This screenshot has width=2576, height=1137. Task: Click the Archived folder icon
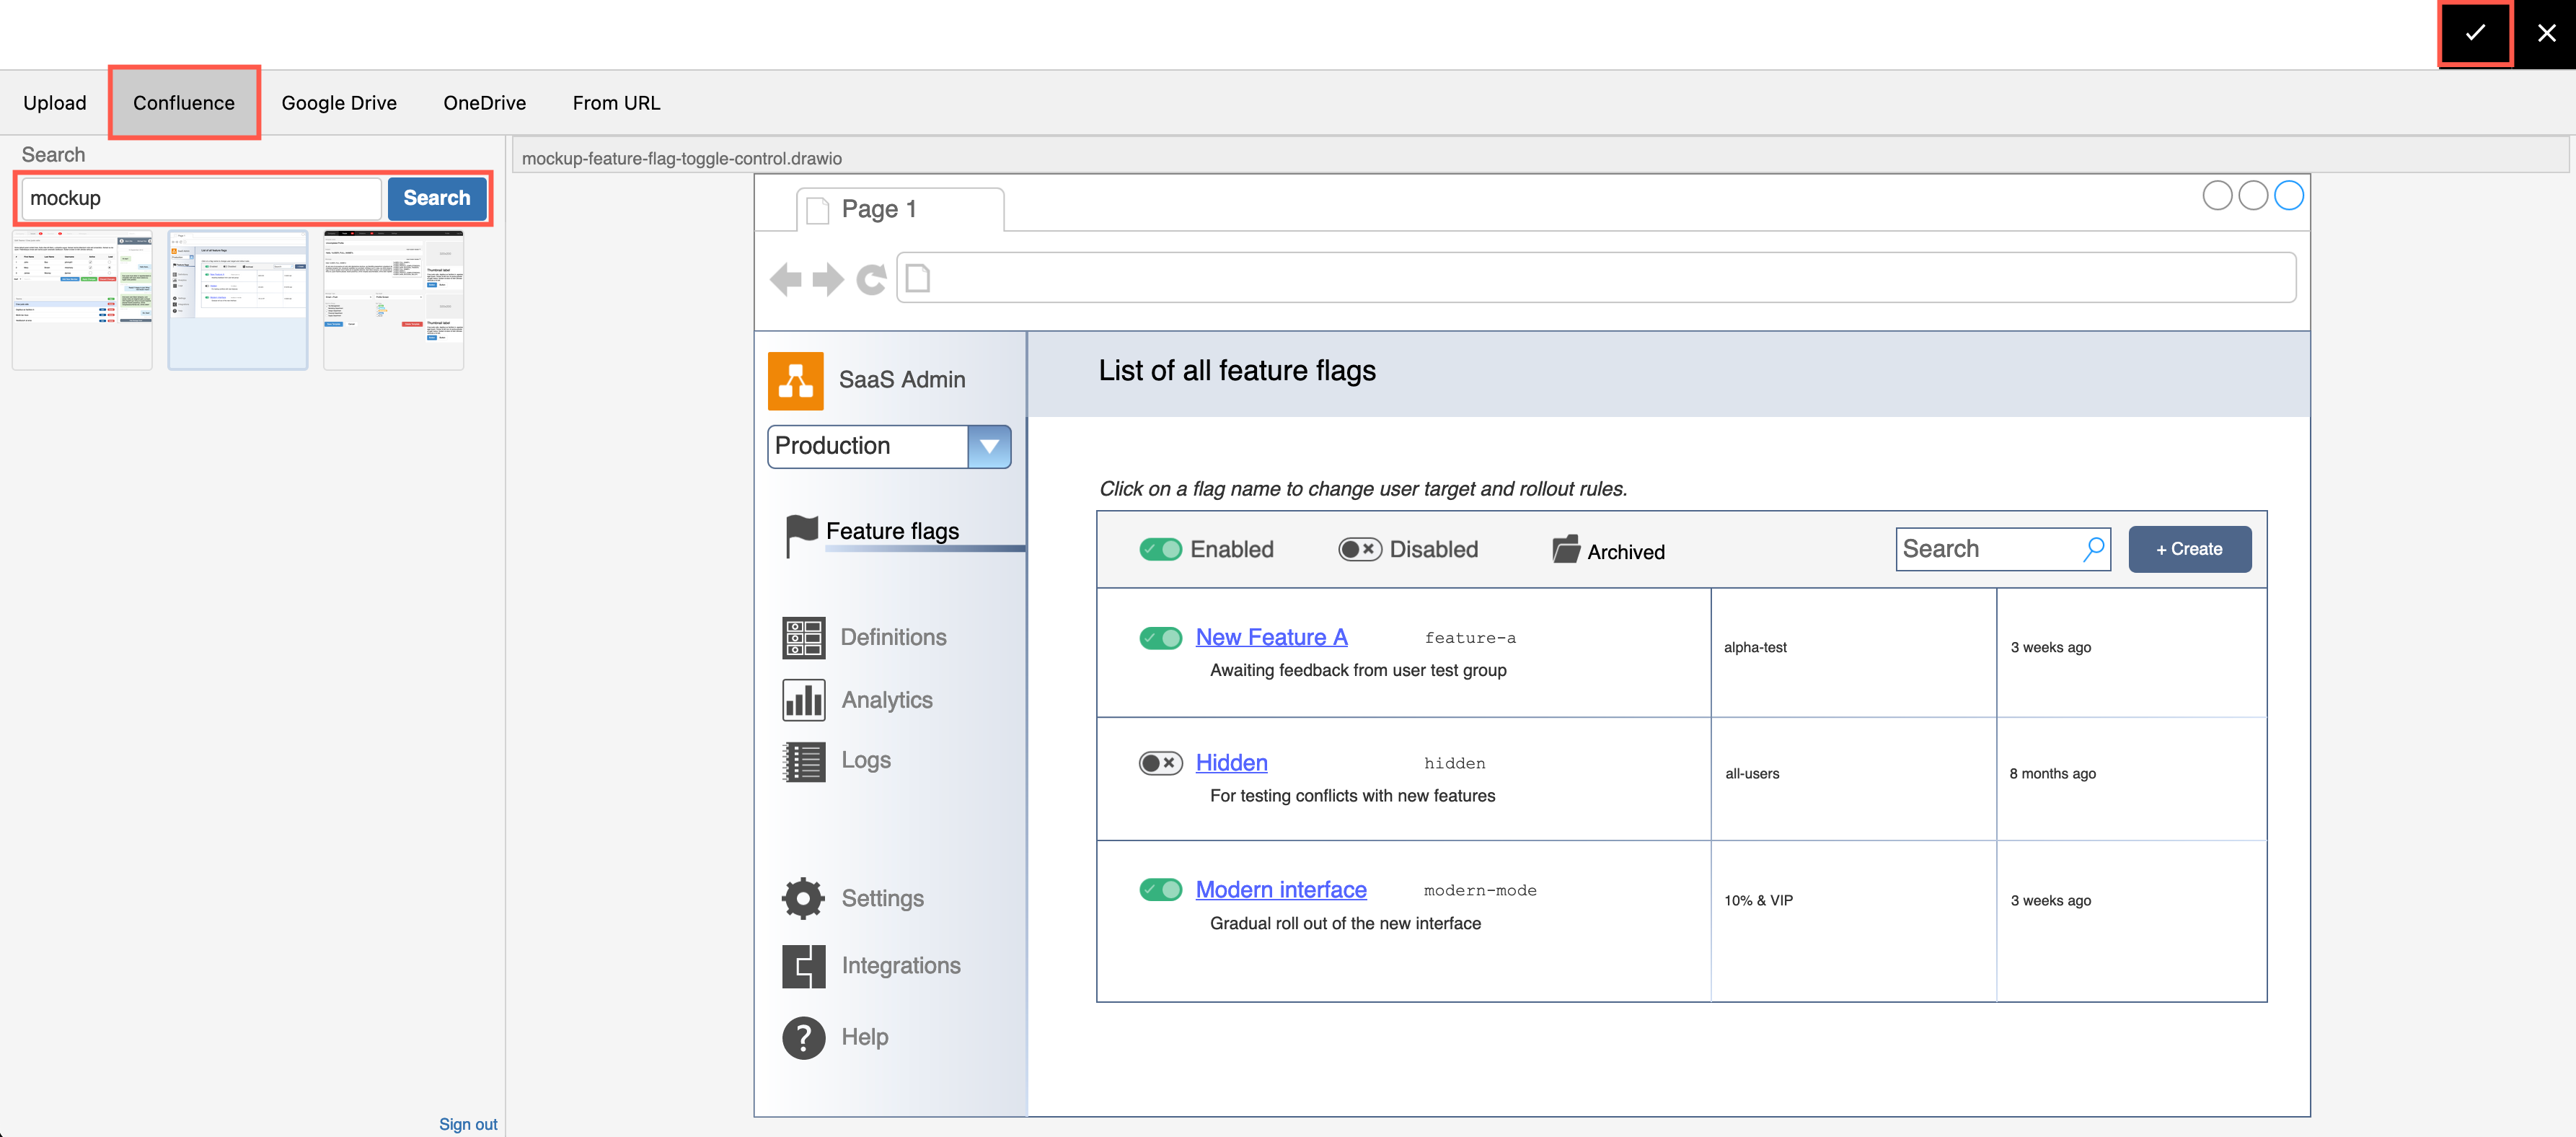point(1565,549)
